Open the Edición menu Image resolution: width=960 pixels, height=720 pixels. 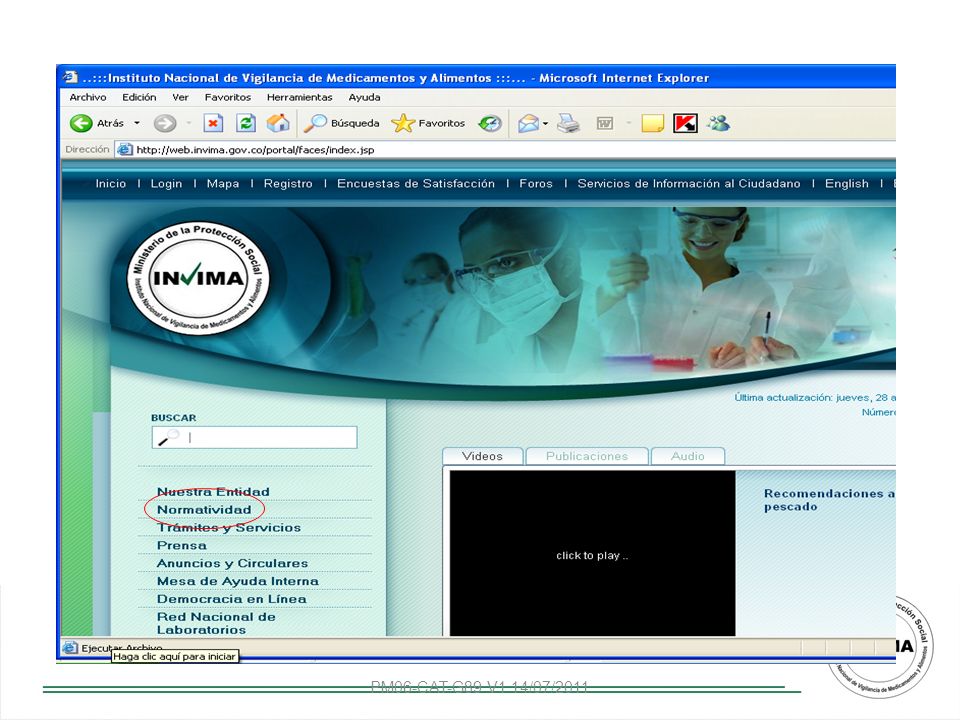[139, 97]
